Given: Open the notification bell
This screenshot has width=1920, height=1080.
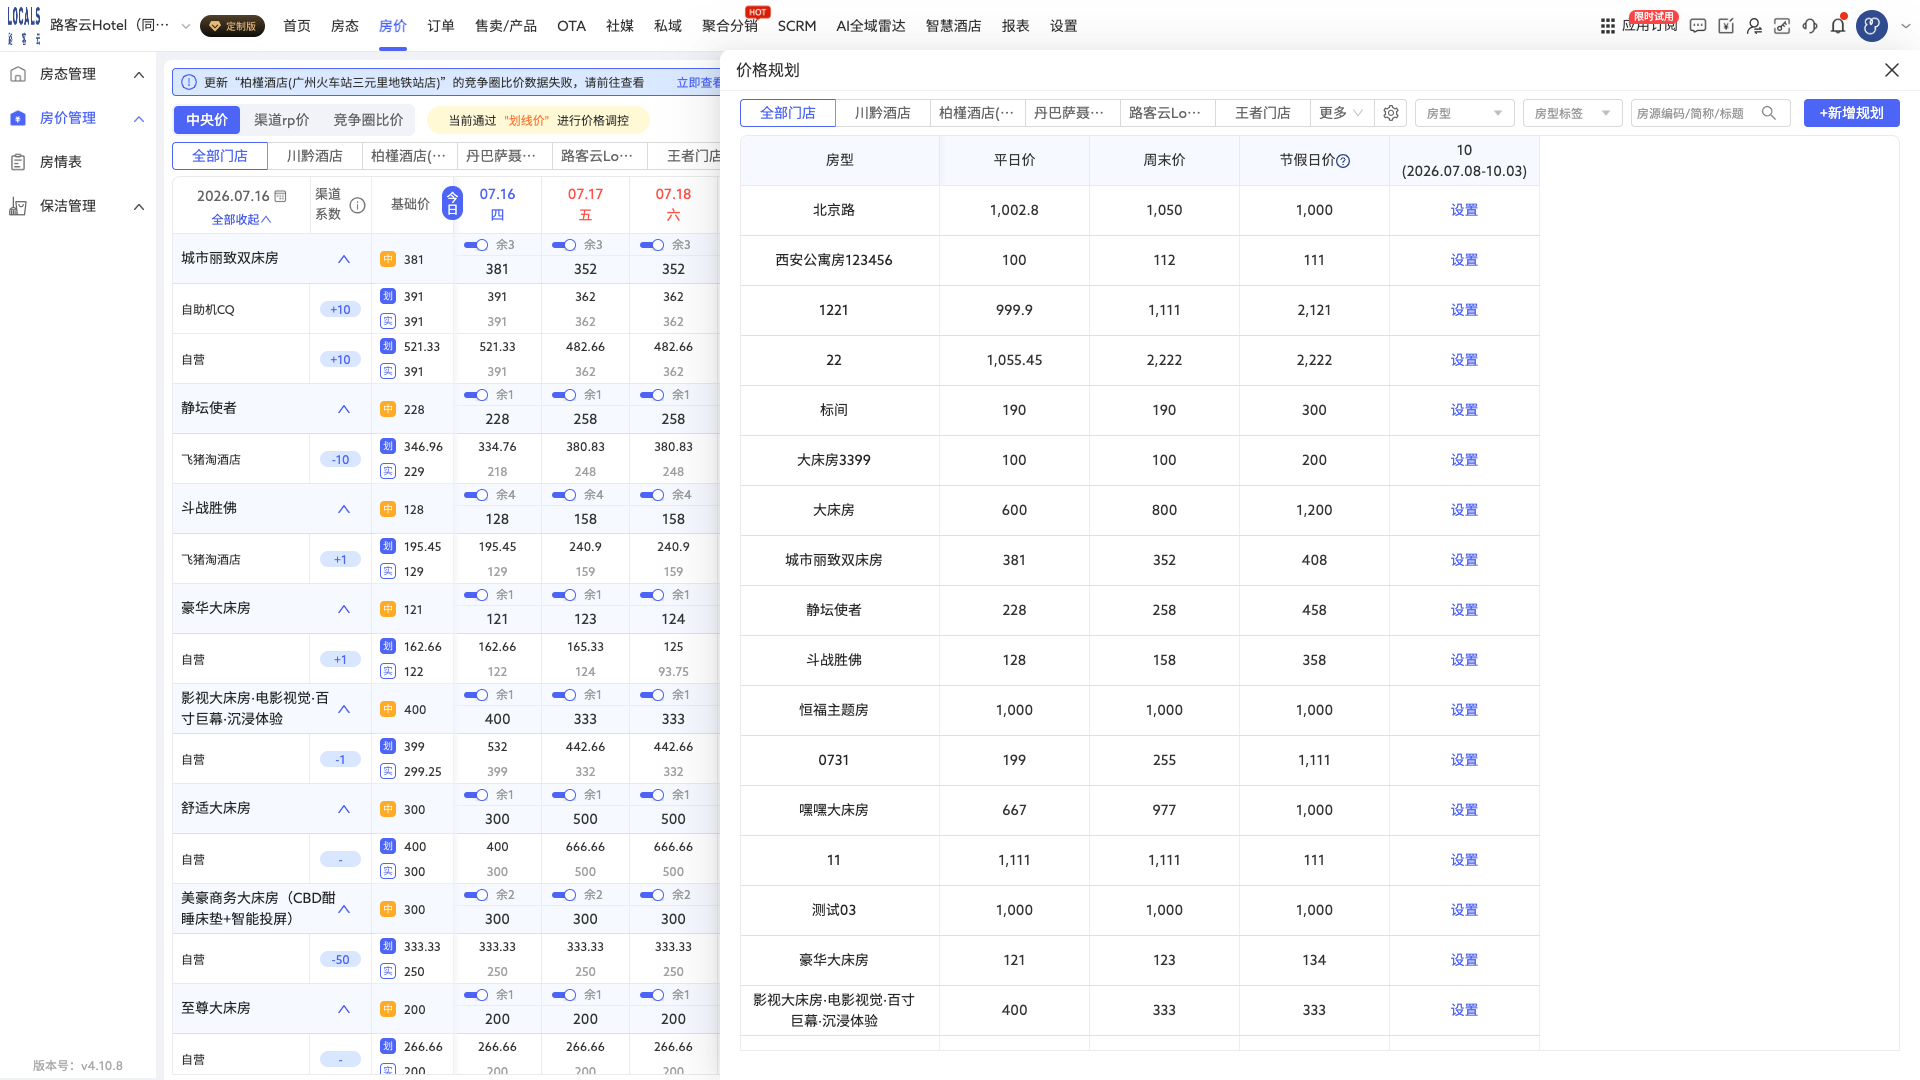Looking at the screenshot, I should click(1838, 26).
